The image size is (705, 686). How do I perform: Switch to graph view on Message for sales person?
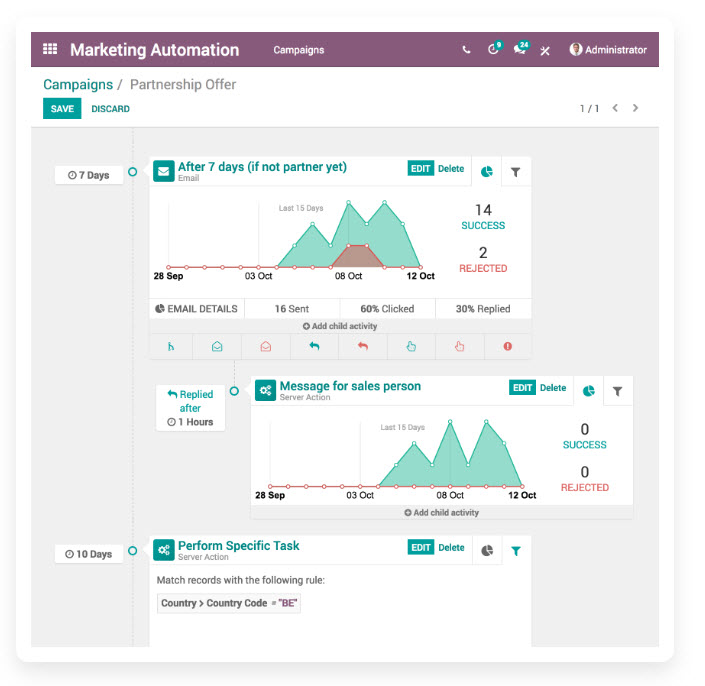(x=589, y=391)
